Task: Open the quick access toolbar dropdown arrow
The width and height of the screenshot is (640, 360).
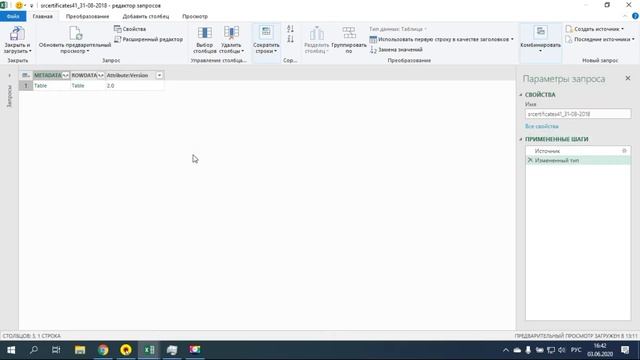Action: click(31, 6)
